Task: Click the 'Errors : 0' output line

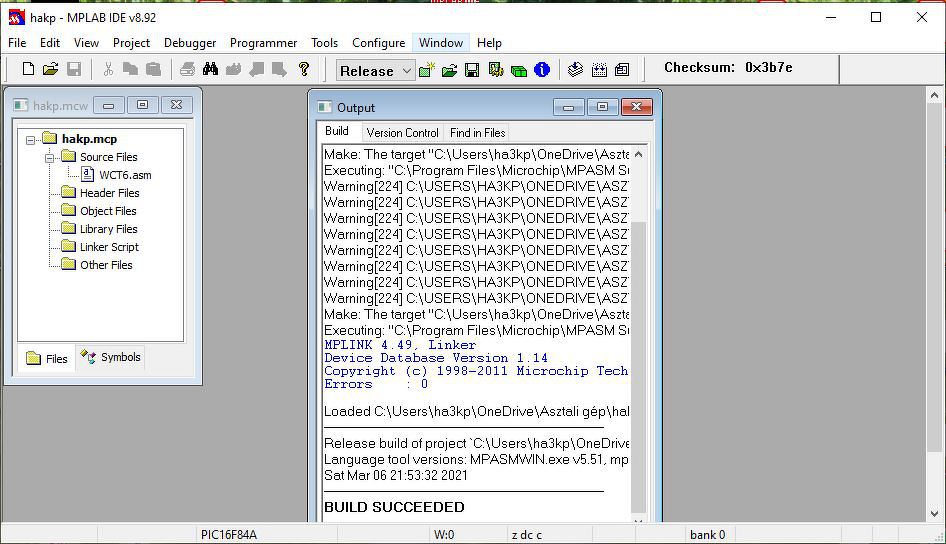Action: tap(376, 384)
